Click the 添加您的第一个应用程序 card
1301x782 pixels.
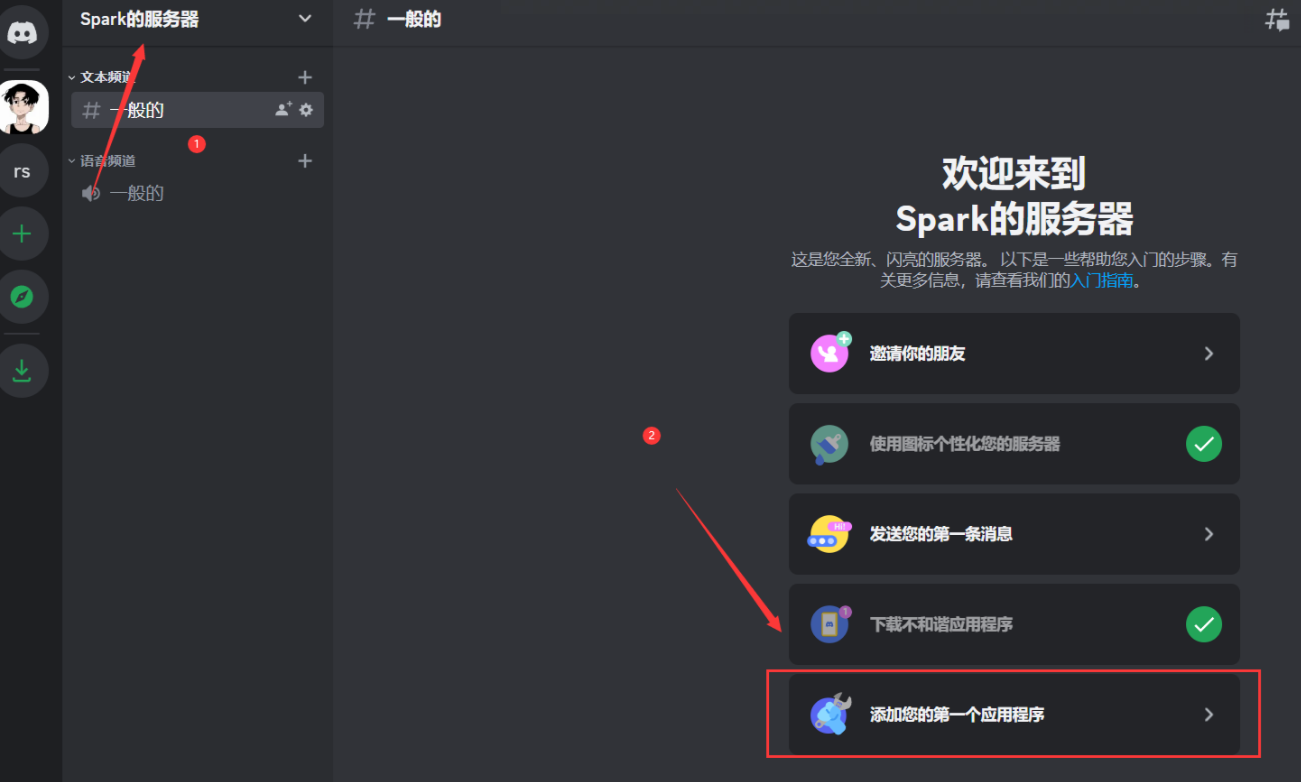pos(1014,715)
